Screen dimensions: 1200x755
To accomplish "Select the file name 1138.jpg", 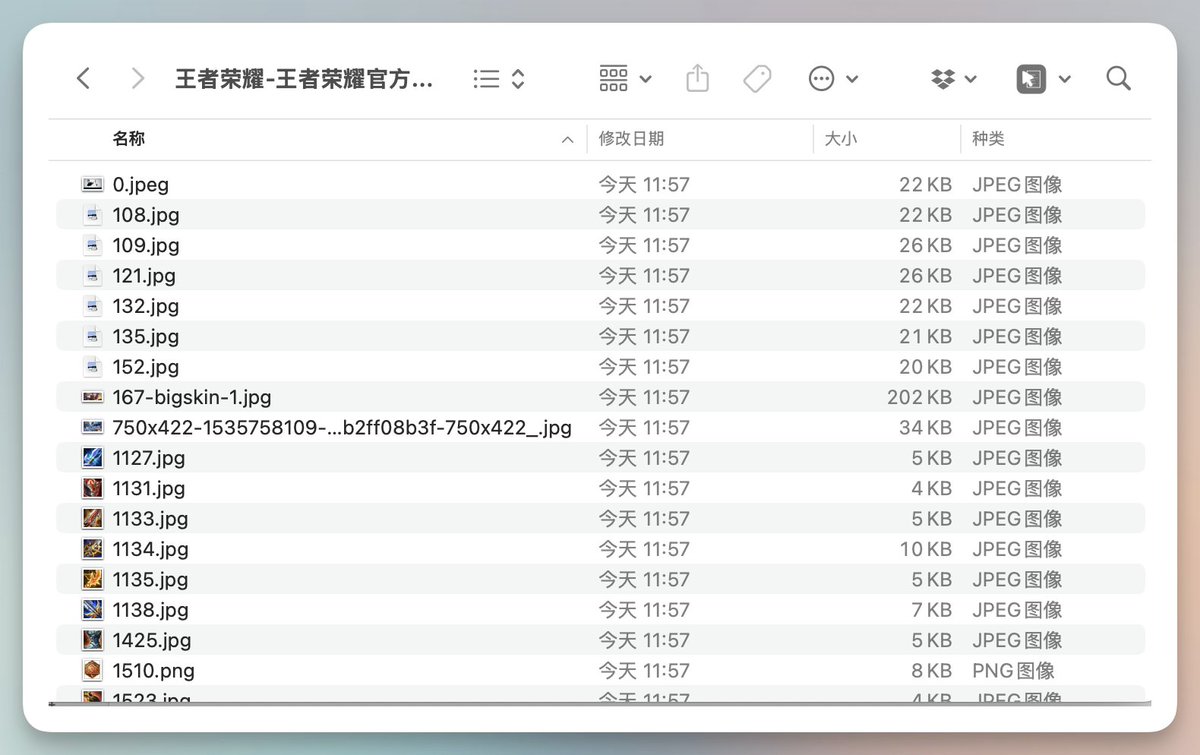I will point(150,609).
